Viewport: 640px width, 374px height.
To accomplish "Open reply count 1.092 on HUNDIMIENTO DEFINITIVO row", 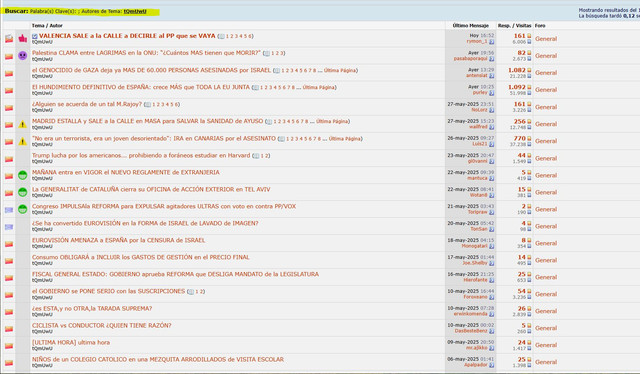I will pyautogui.click(x=517, y=87).
